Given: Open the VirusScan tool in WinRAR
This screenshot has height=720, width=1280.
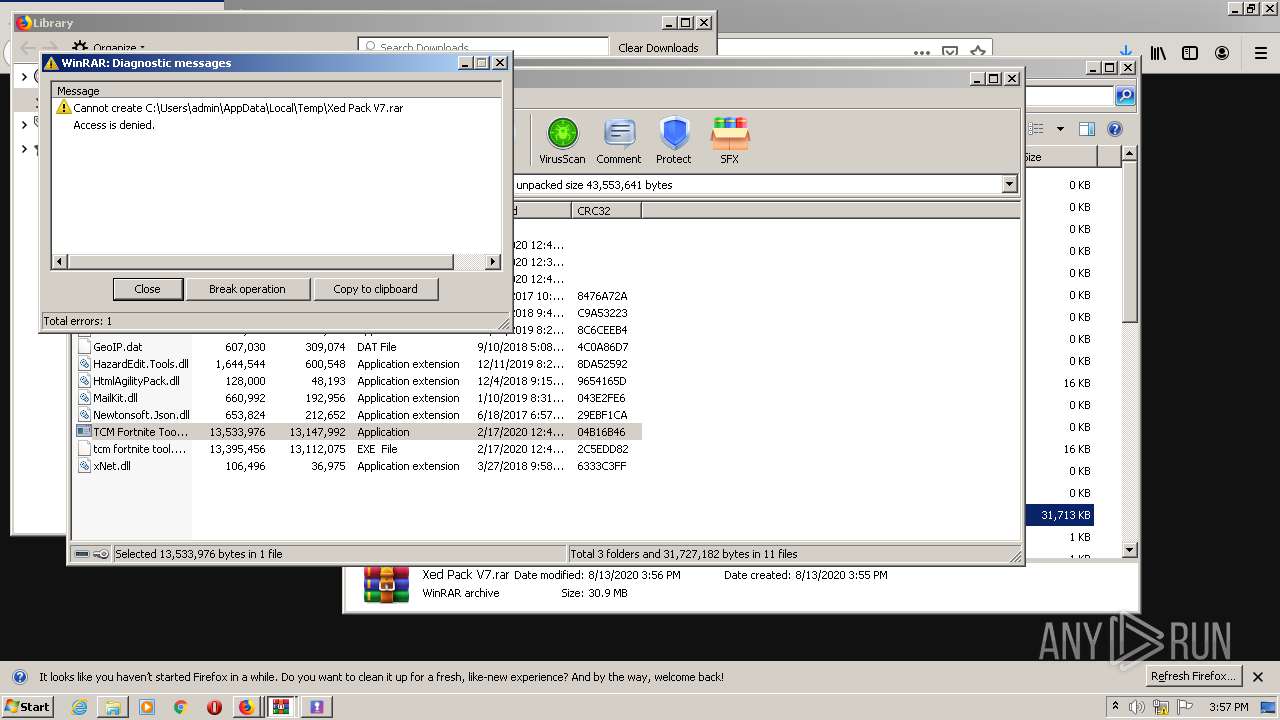Looking at the screenshot, I should (x=562, y=140).
